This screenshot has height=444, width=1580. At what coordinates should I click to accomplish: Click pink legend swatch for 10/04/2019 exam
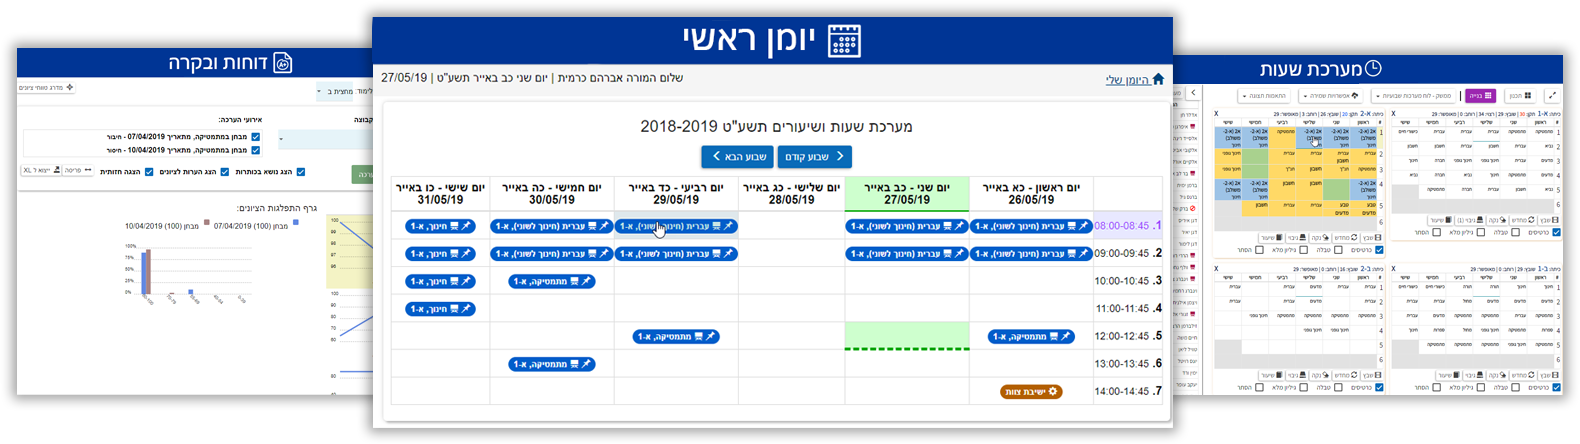207,222
